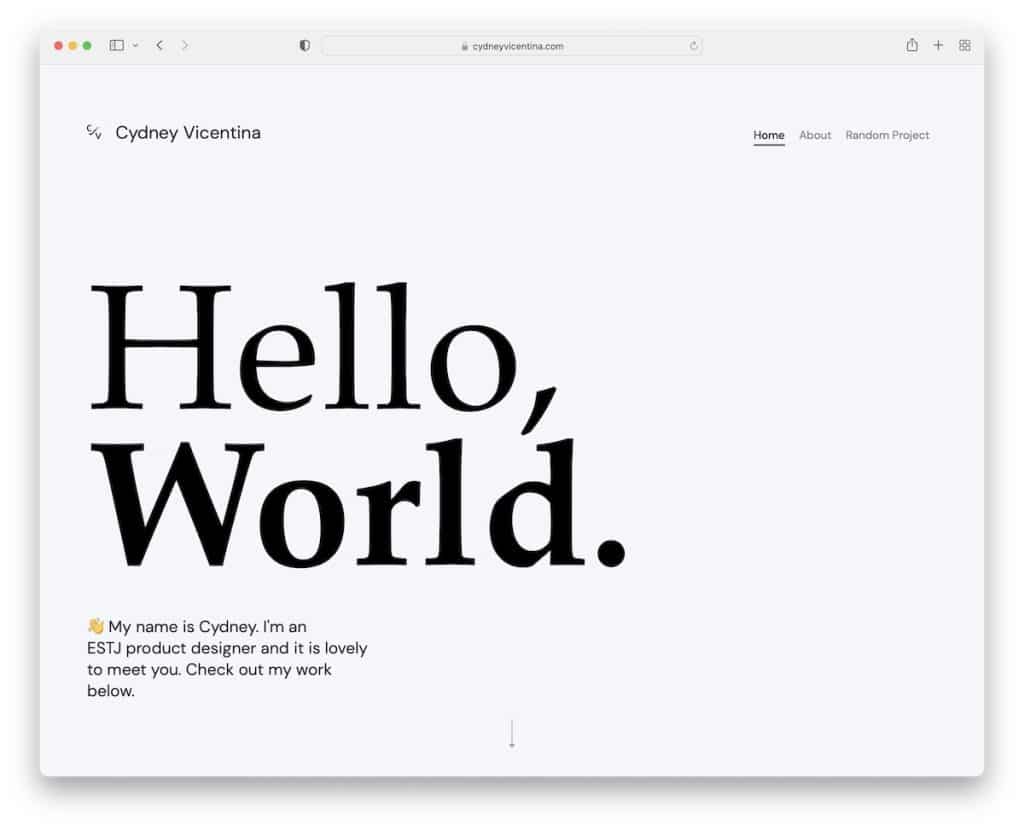Go back with the back arrow

point(159,45)
